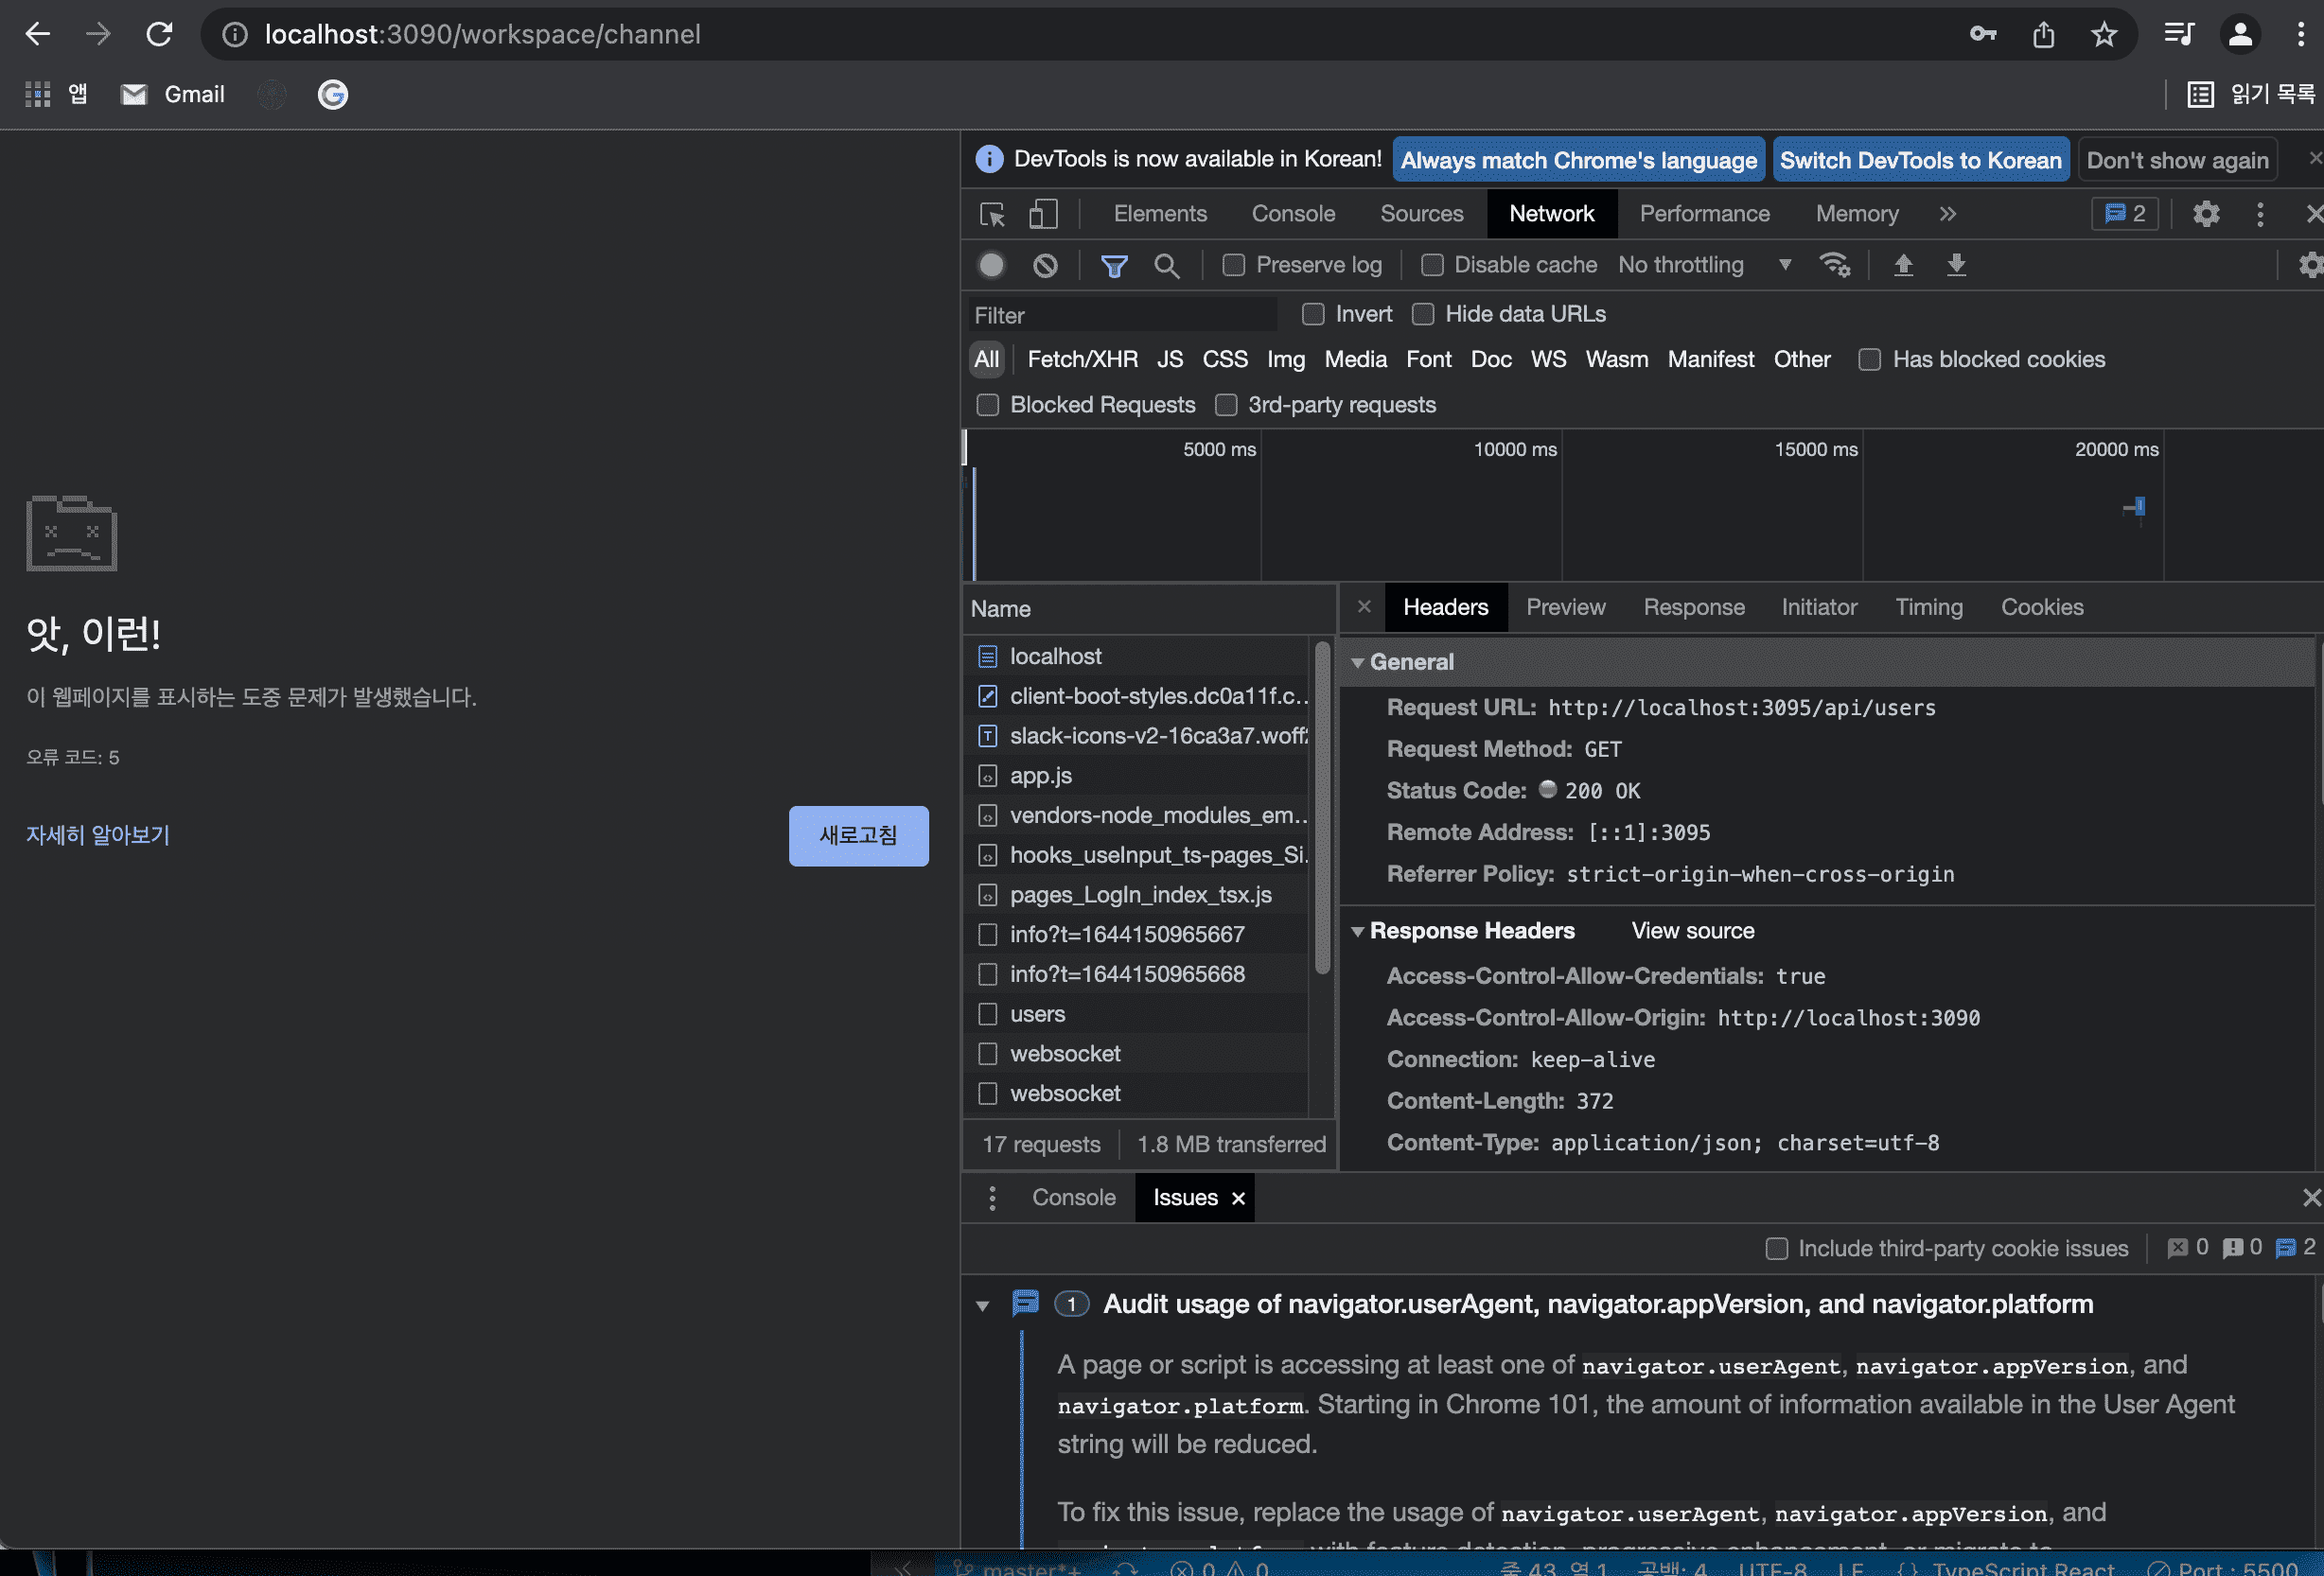The height and width of the screenshot is (1576, 2324).
Task: Toggle the device toolbar icon
Action: [1043, 214]
